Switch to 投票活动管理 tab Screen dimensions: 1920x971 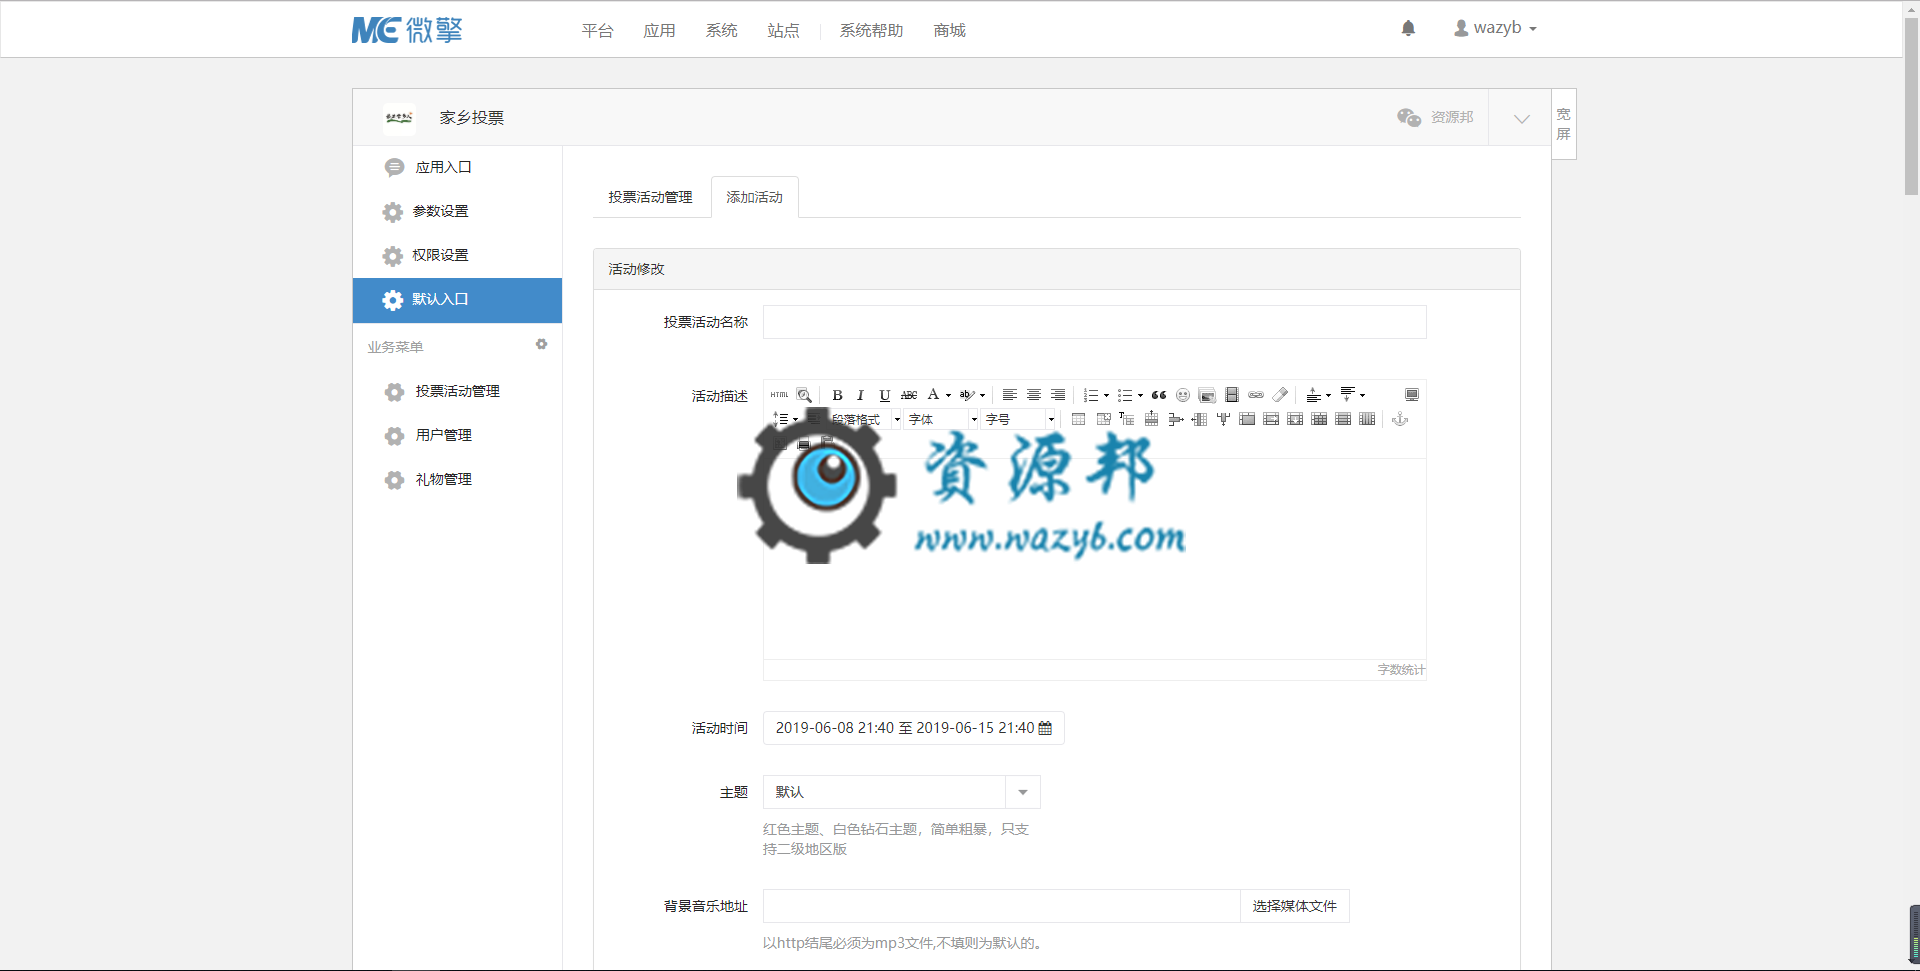point(650,197)
